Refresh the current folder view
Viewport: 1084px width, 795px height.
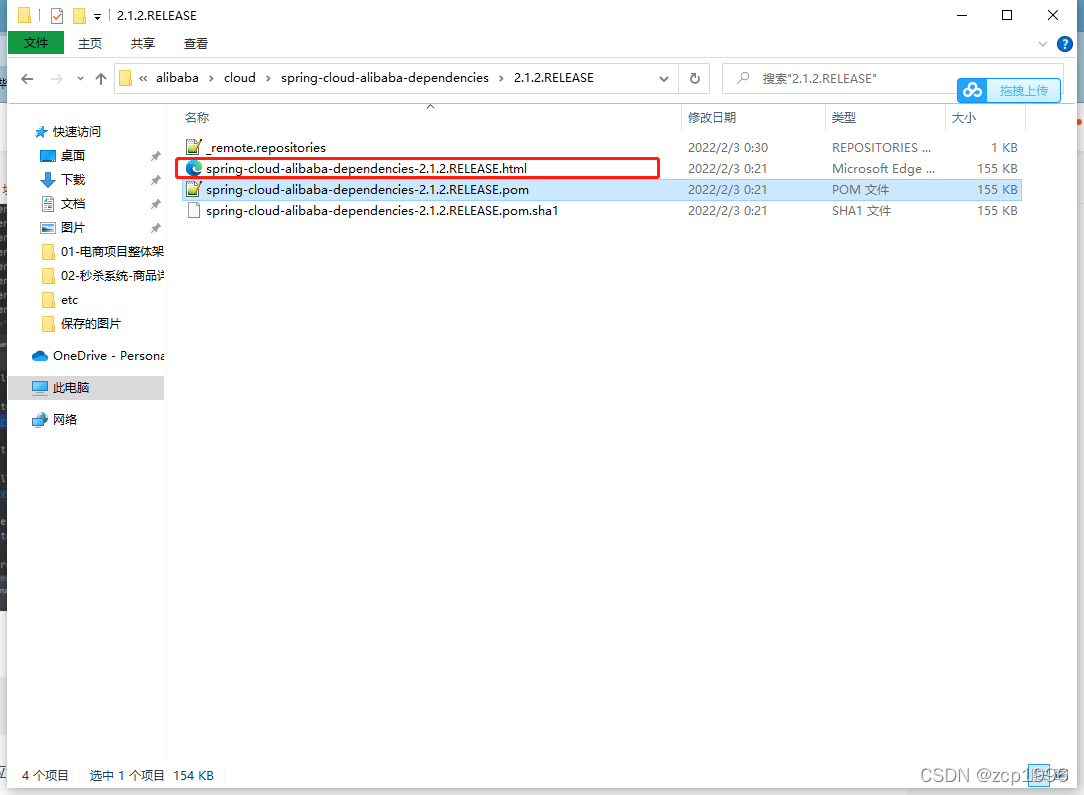[695, 79]
